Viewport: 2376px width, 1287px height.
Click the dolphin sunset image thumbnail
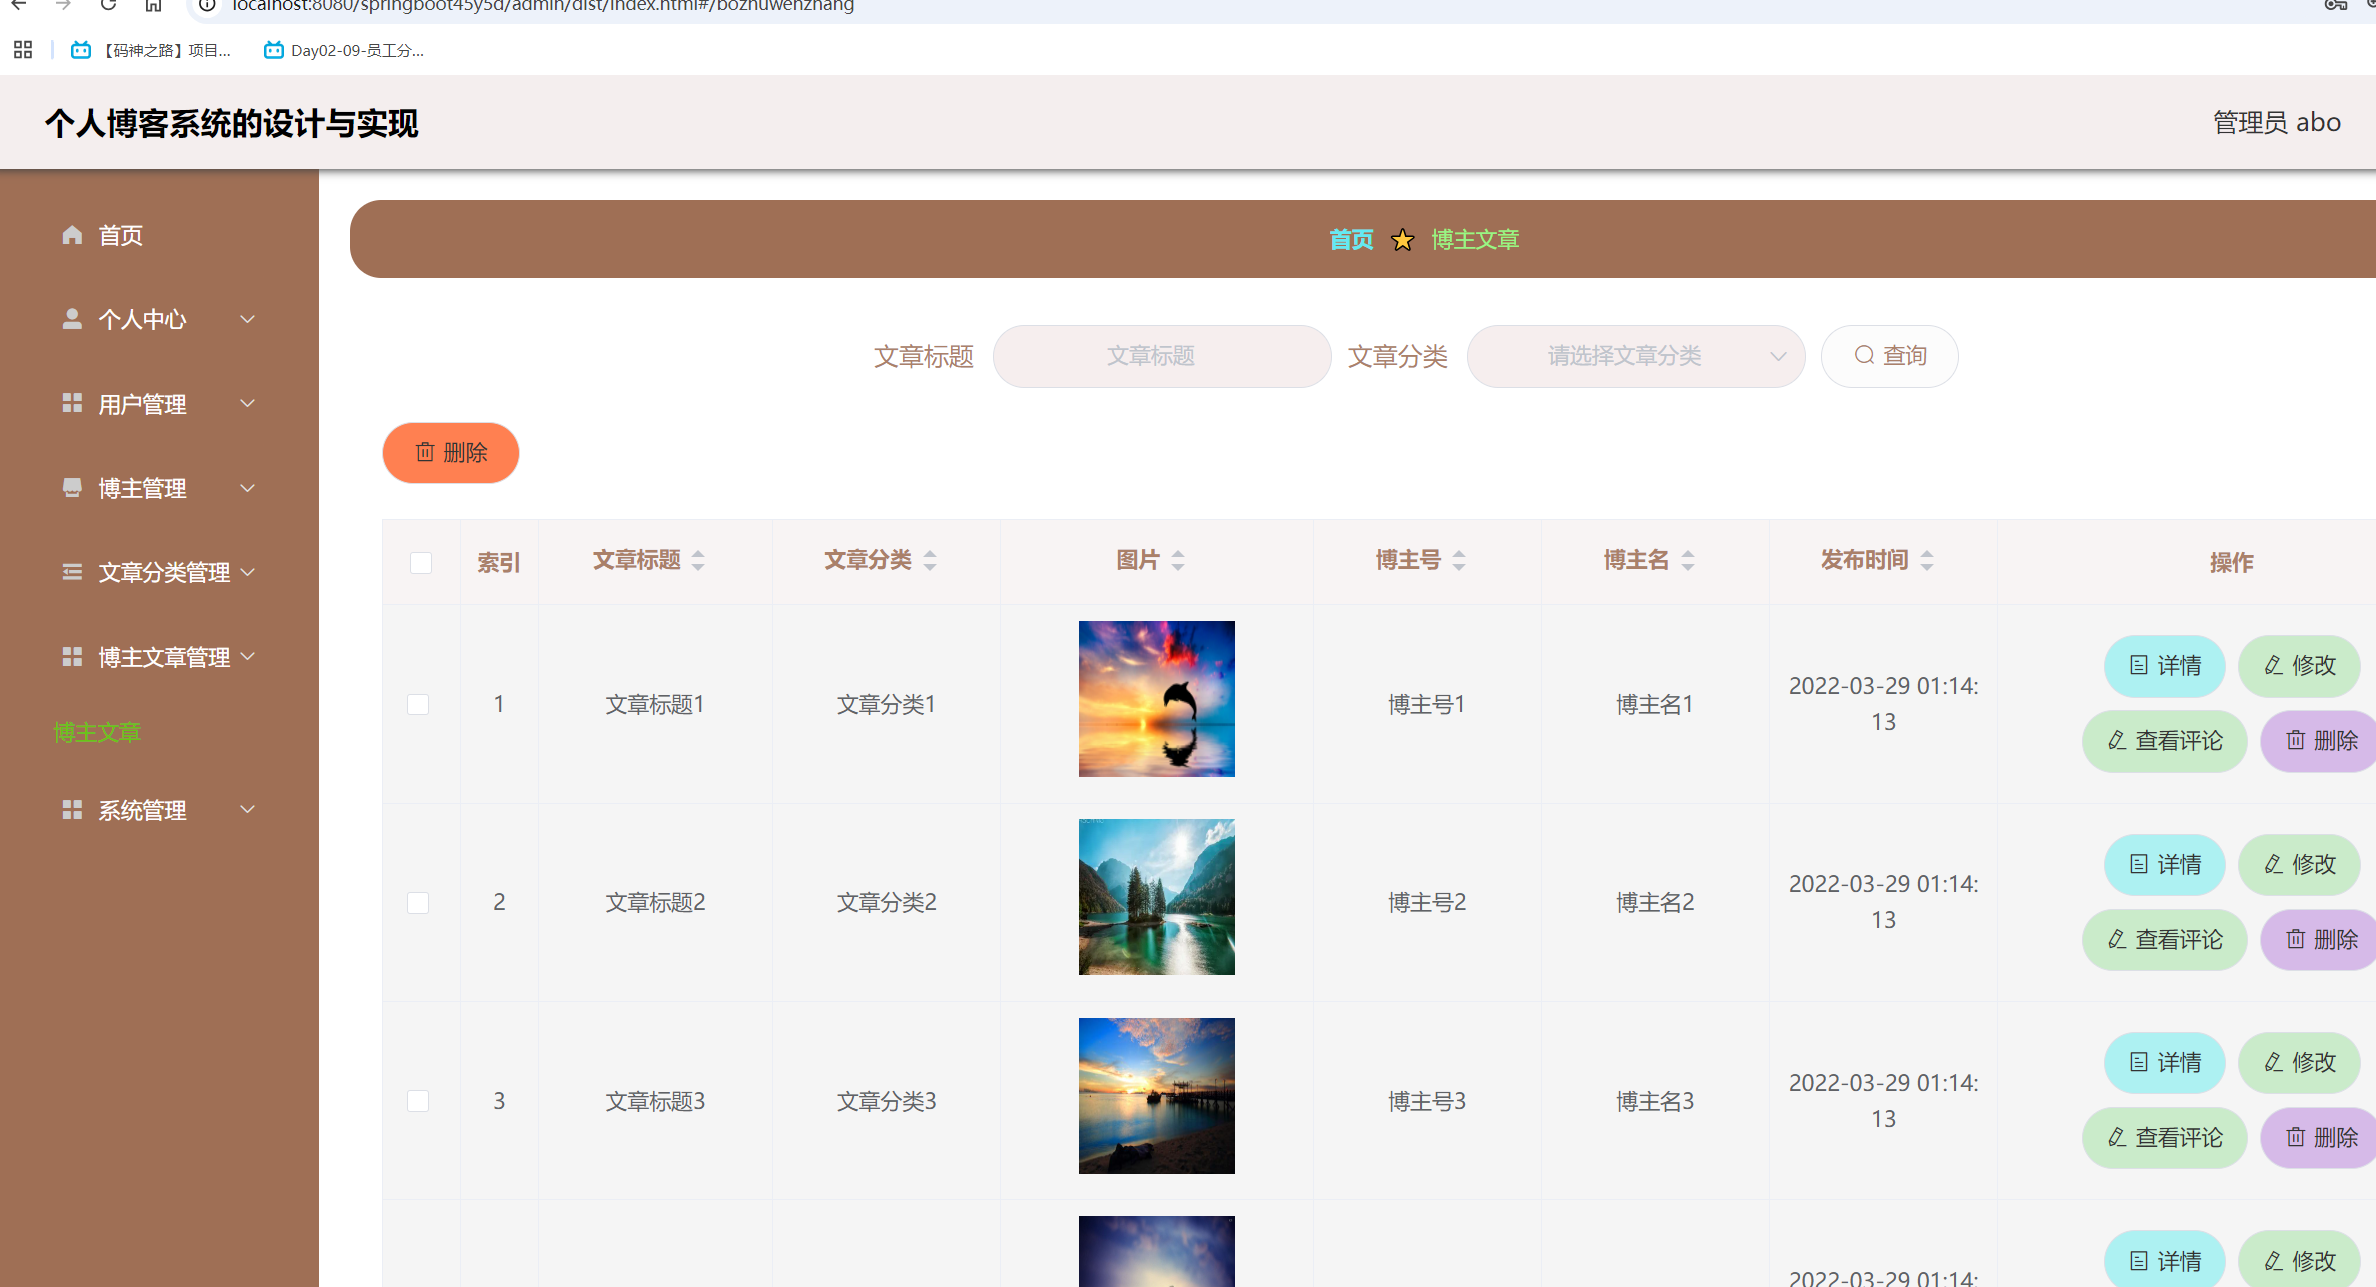click(x=1156, y=698)
